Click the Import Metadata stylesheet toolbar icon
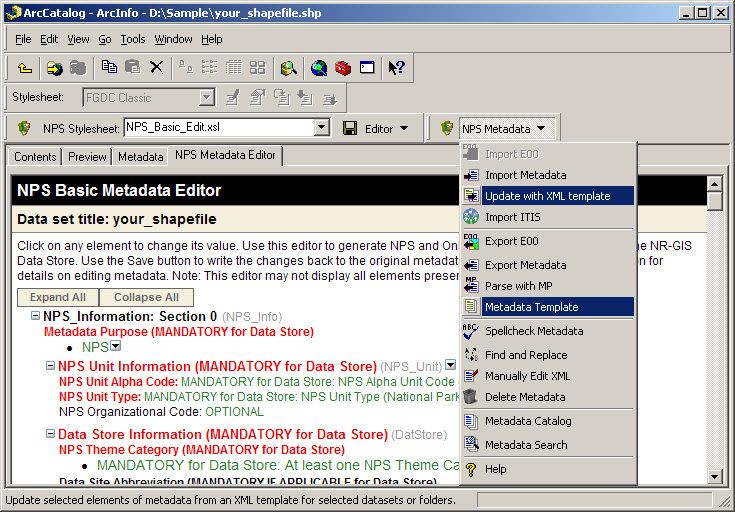 click(305, 98)
